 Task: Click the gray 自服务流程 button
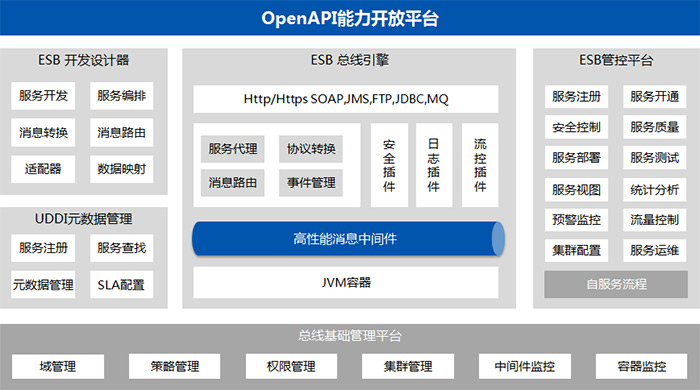(616, 284)
